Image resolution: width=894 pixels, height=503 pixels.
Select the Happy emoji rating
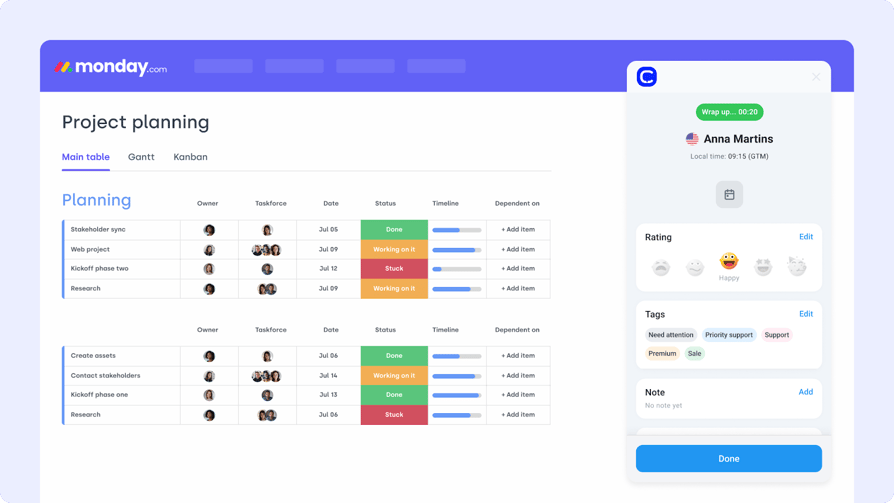(x=729, y=261)
